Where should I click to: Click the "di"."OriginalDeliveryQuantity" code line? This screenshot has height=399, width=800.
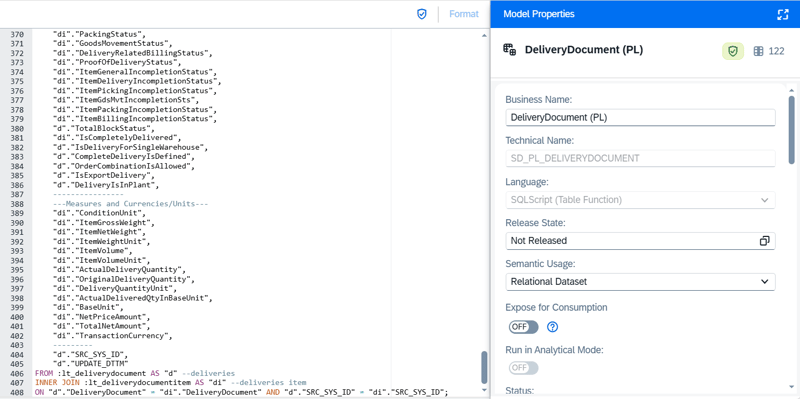tap(123, 279)
